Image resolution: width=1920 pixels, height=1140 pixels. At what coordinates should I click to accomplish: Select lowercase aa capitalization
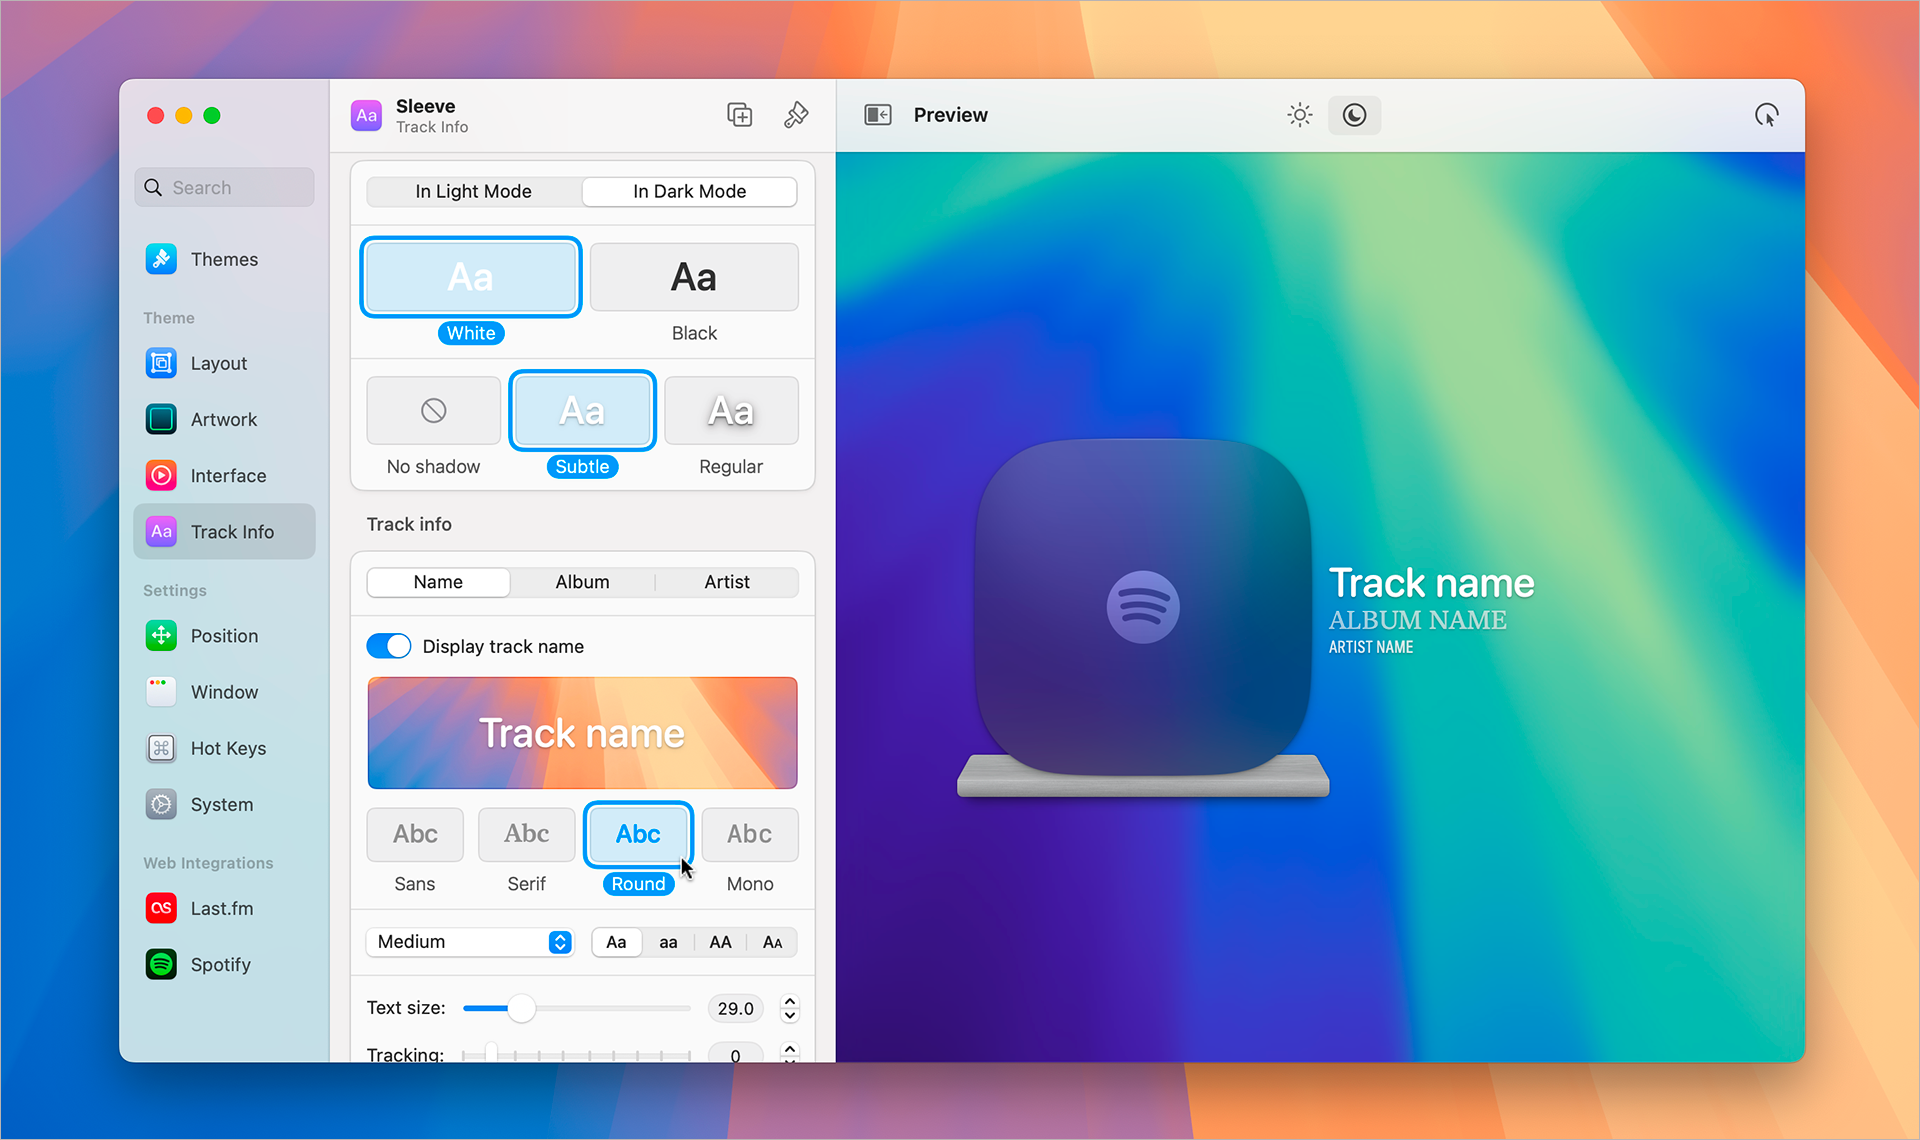pyautogui.click(x=668, y=942)
